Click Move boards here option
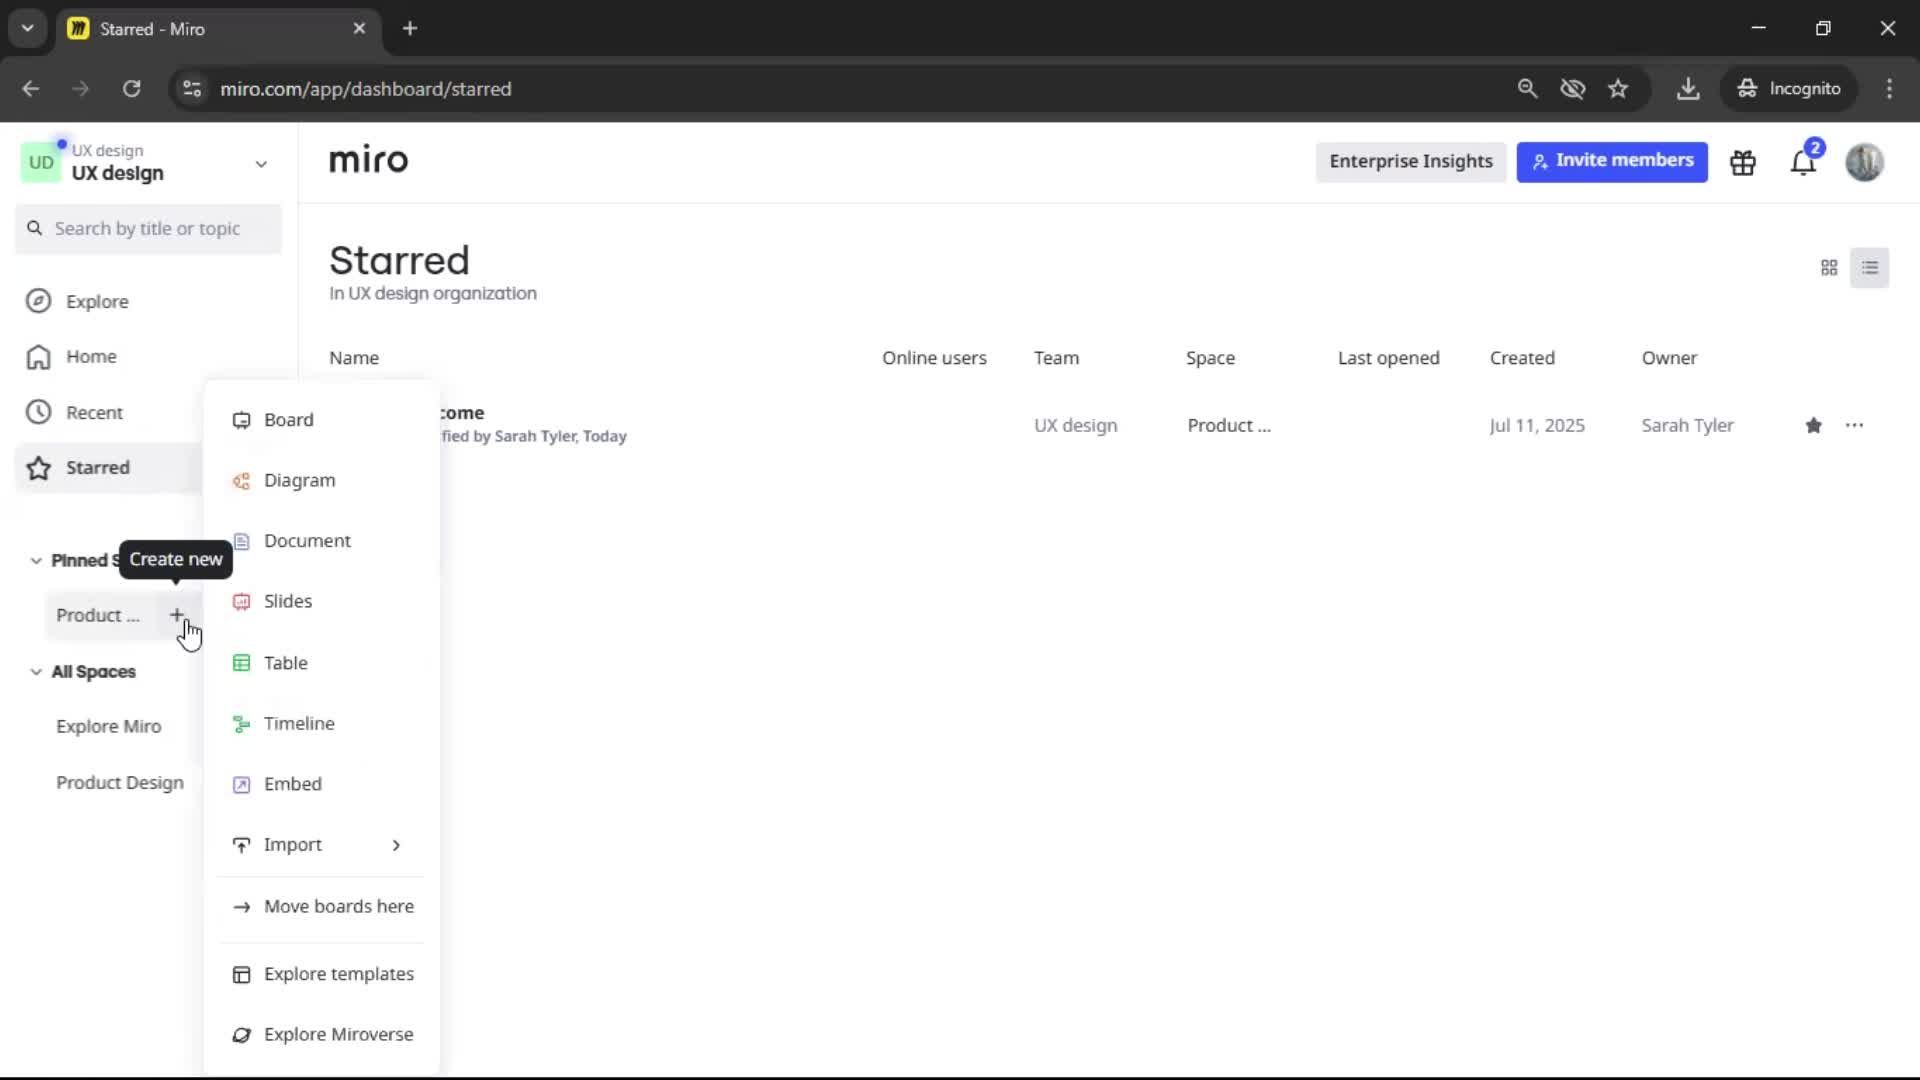1920x1080 pixels. (x=321, y=907)
